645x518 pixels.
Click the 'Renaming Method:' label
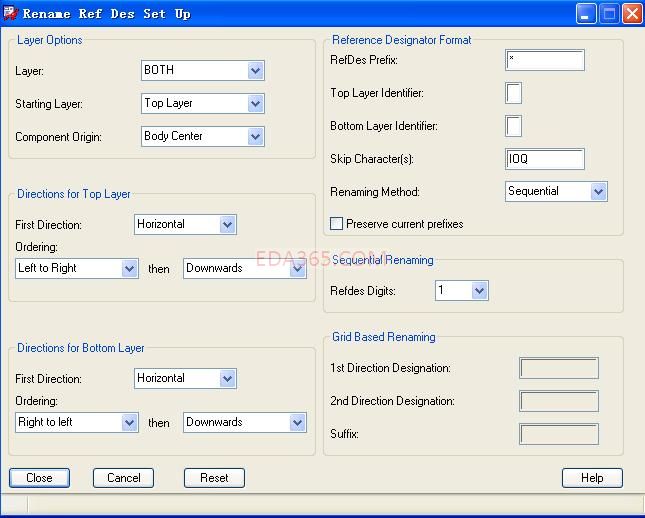(375, 192)
